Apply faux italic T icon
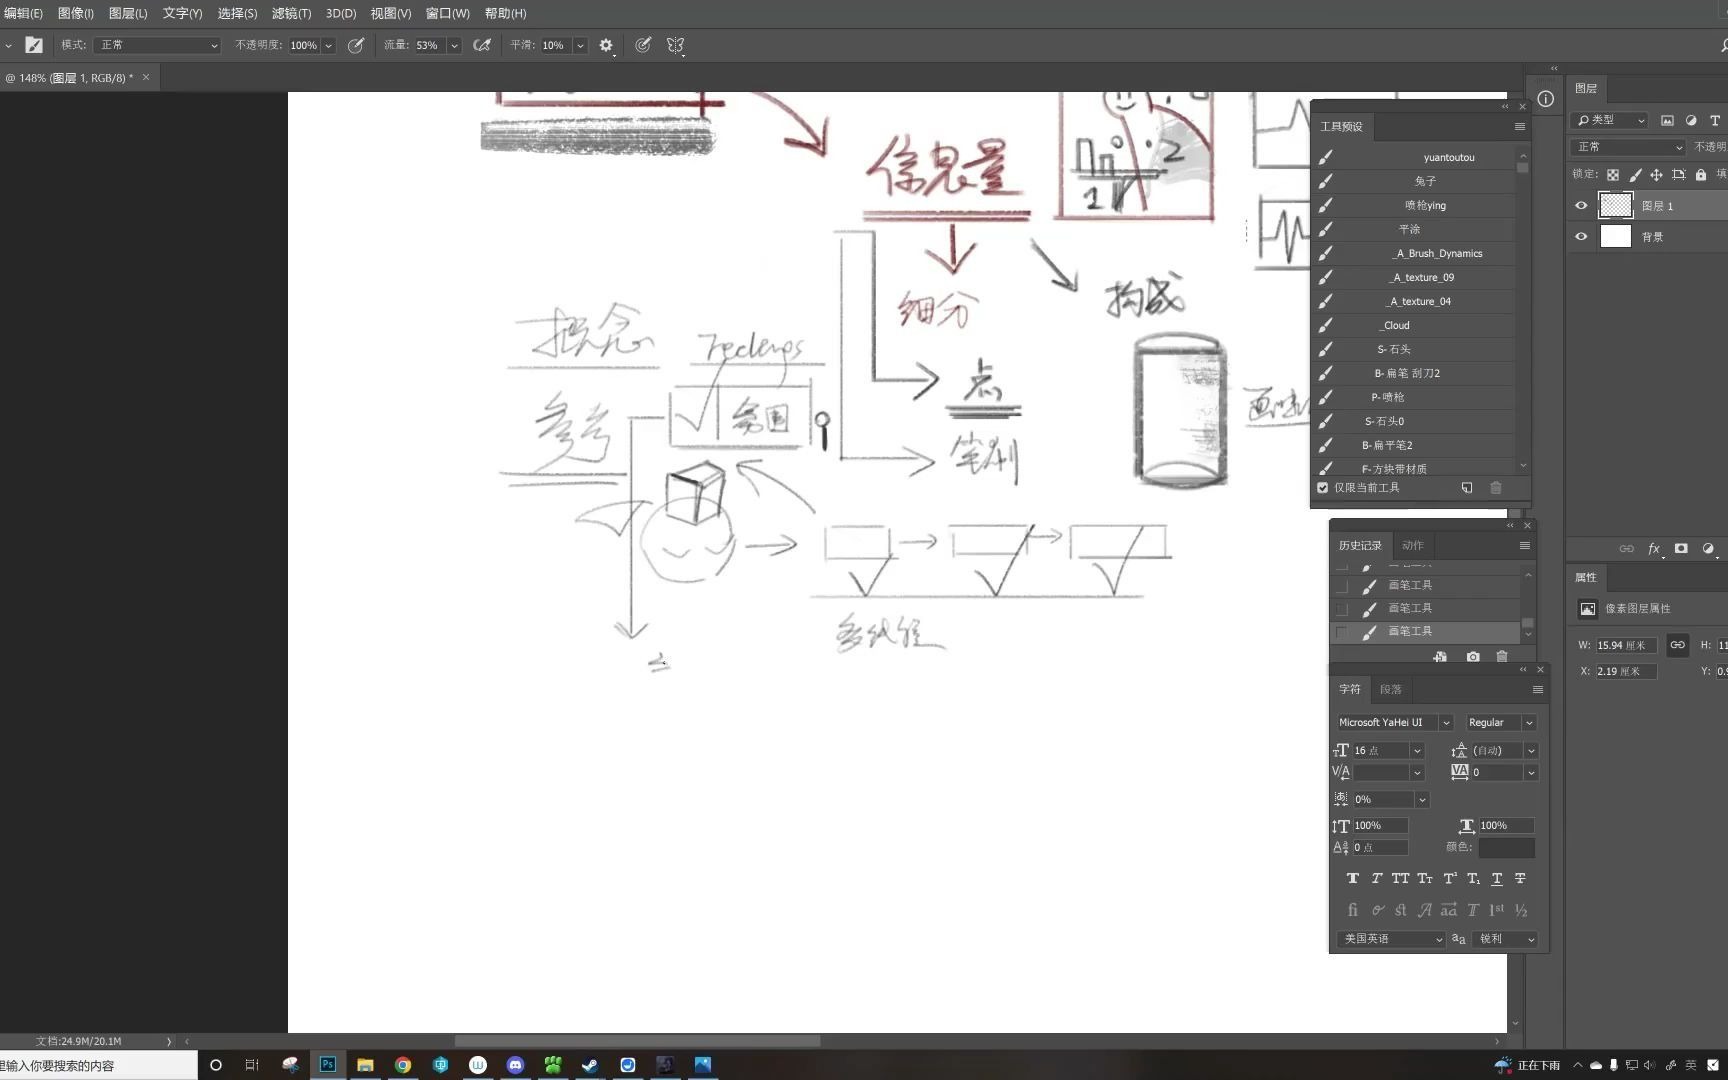This screenshot has height=1080, width=1728. click(x=1377, y=879)
